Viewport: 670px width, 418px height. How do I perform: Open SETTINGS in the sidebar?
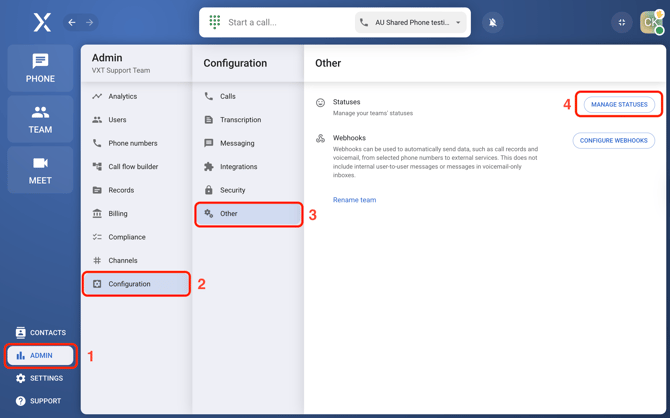(x=39, y=378)
